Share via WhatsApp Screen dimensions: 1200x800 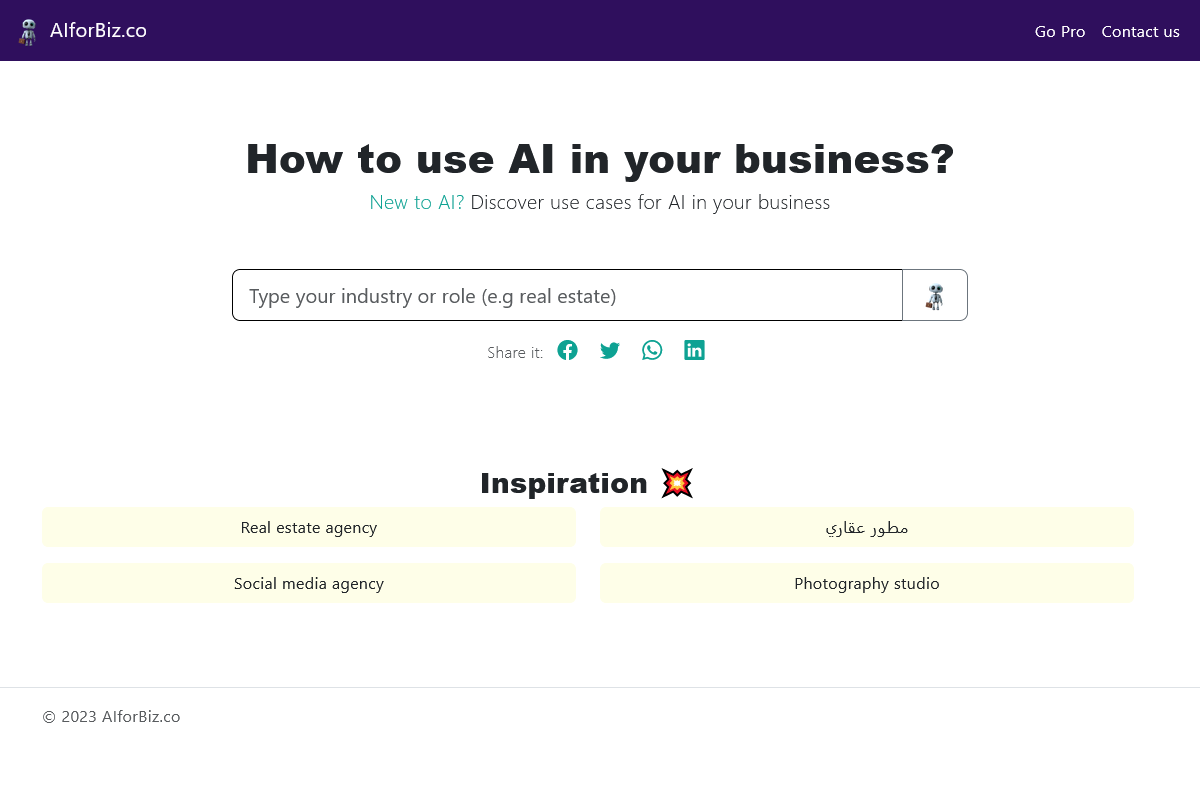click(x=652, y=350)
